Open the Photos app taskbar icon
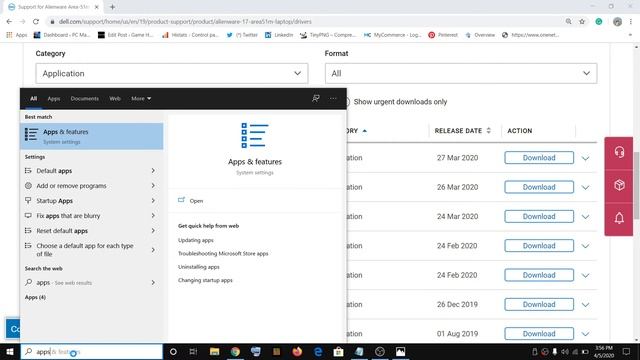 (400, 351)
